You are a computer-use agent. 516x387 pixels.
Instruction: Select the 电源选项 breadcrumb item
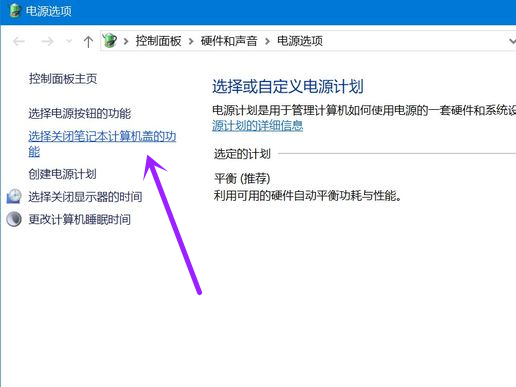pyautogui.click(x=300, y=41)
